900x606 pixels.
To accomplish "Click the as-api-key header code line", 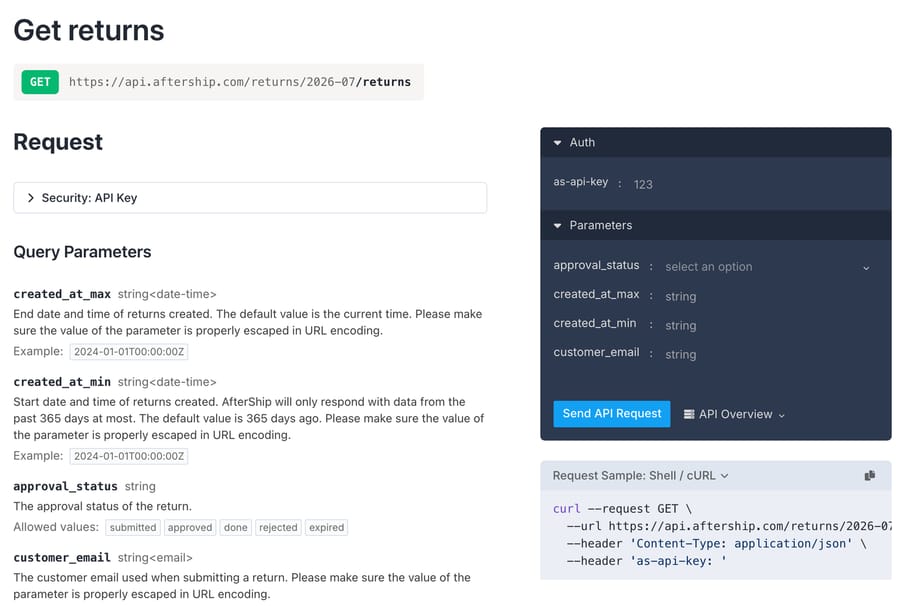I will [646, 561].
